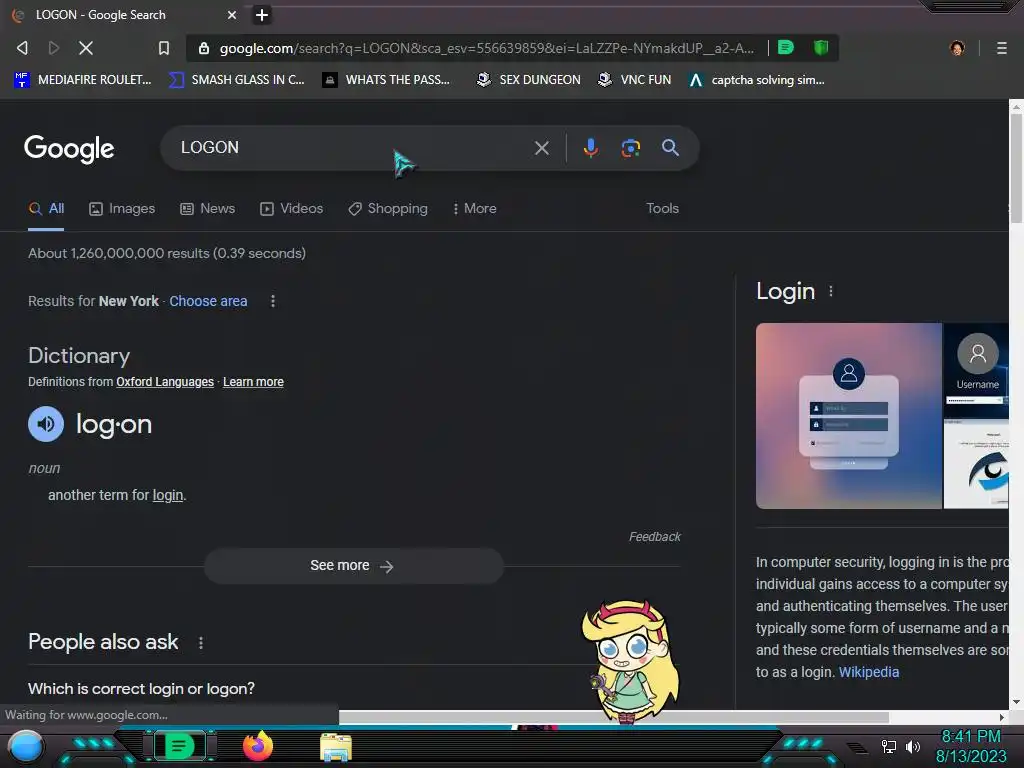
Task: Open Firefox from the taskbar
Action: pyautogui.click(x=258, y=746)
